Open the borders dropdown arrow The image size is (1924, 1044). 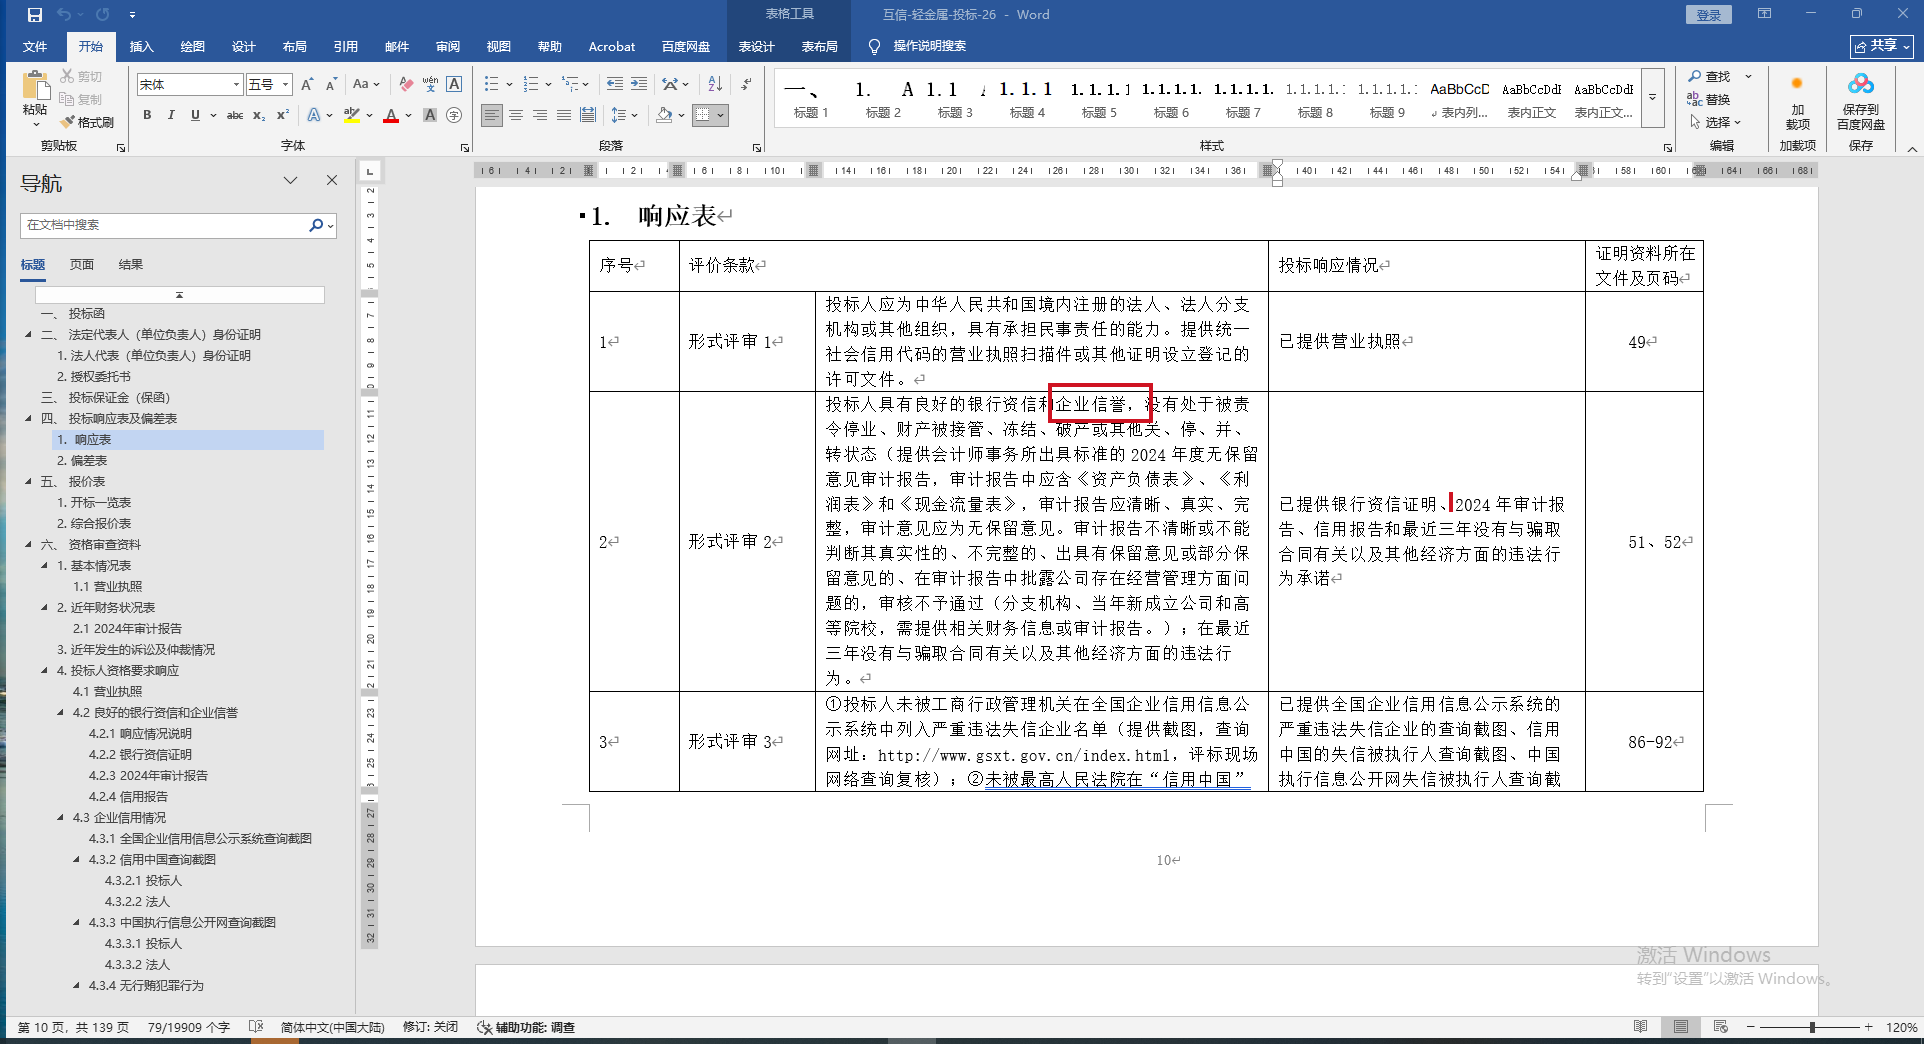click(720, 115)
